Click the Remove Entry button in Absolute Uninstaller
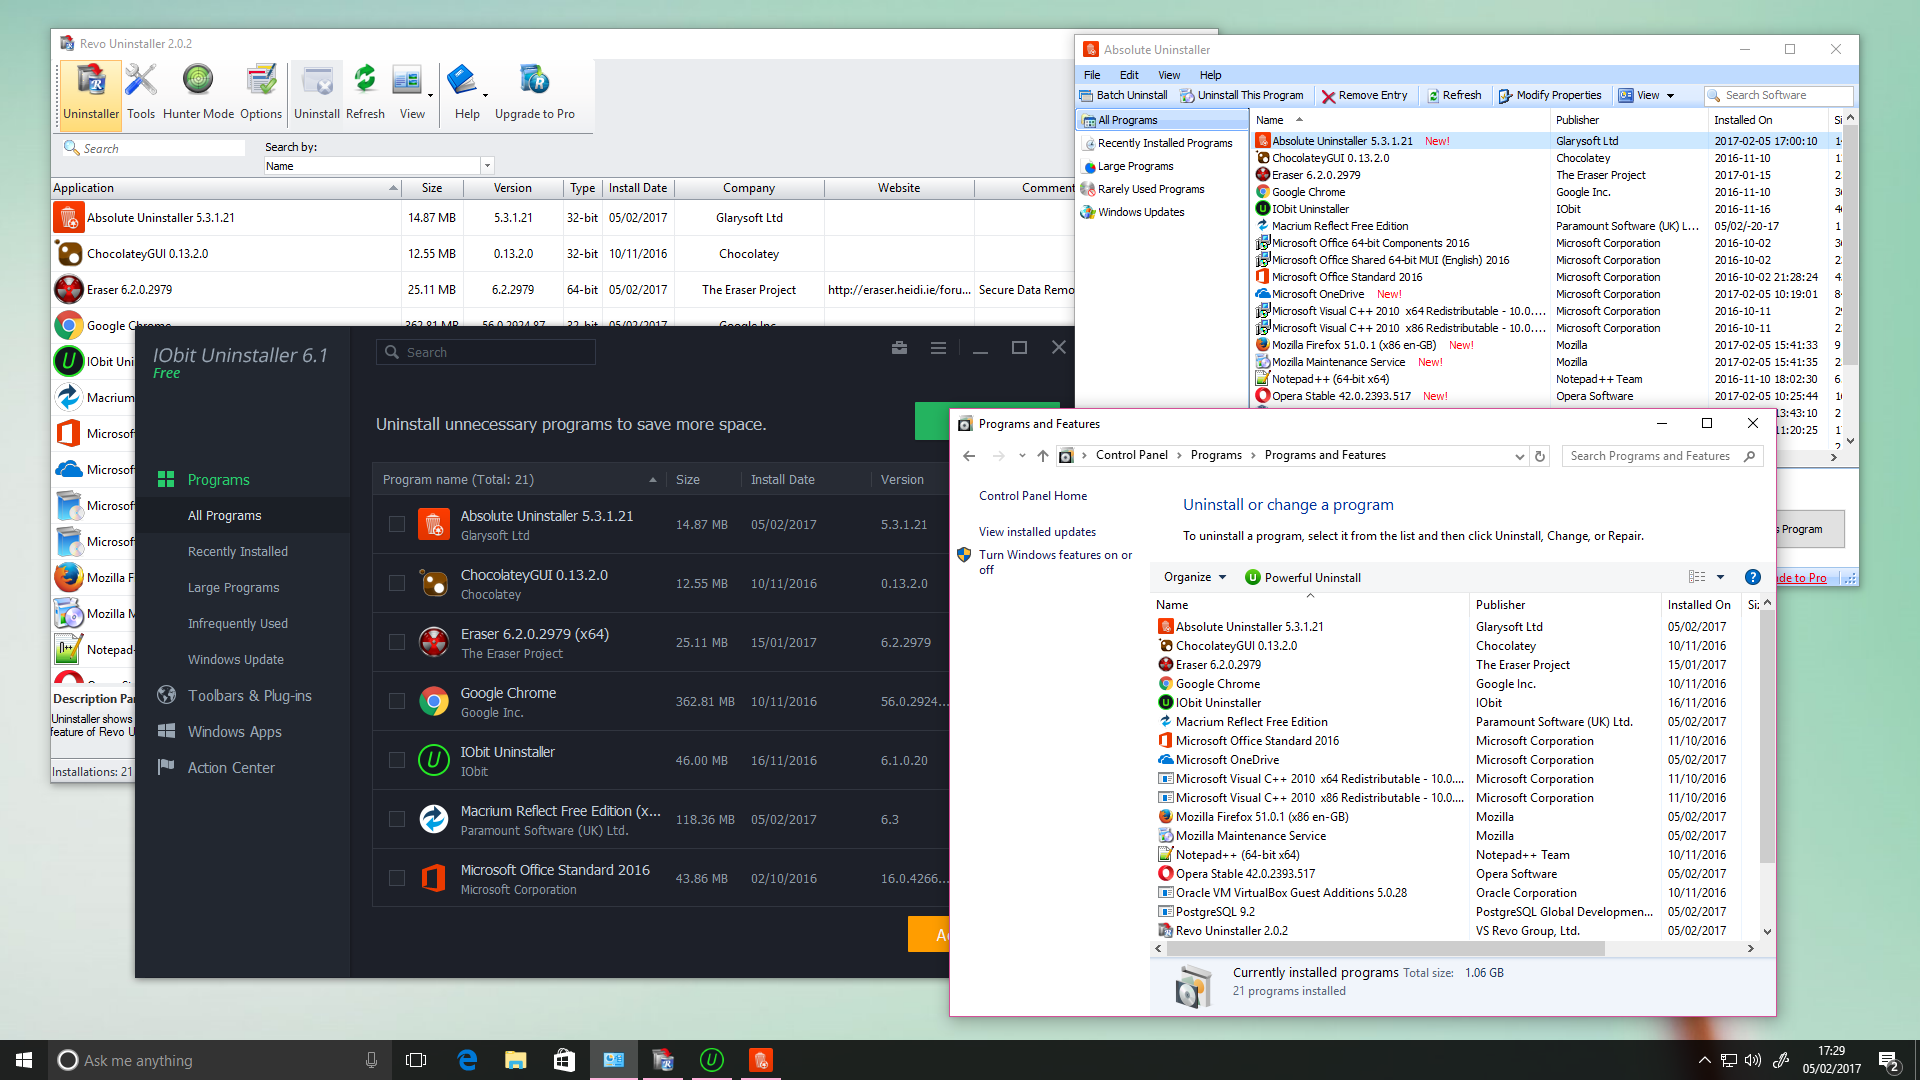Viewport: 1920px width, 1080px height. 1365,95
